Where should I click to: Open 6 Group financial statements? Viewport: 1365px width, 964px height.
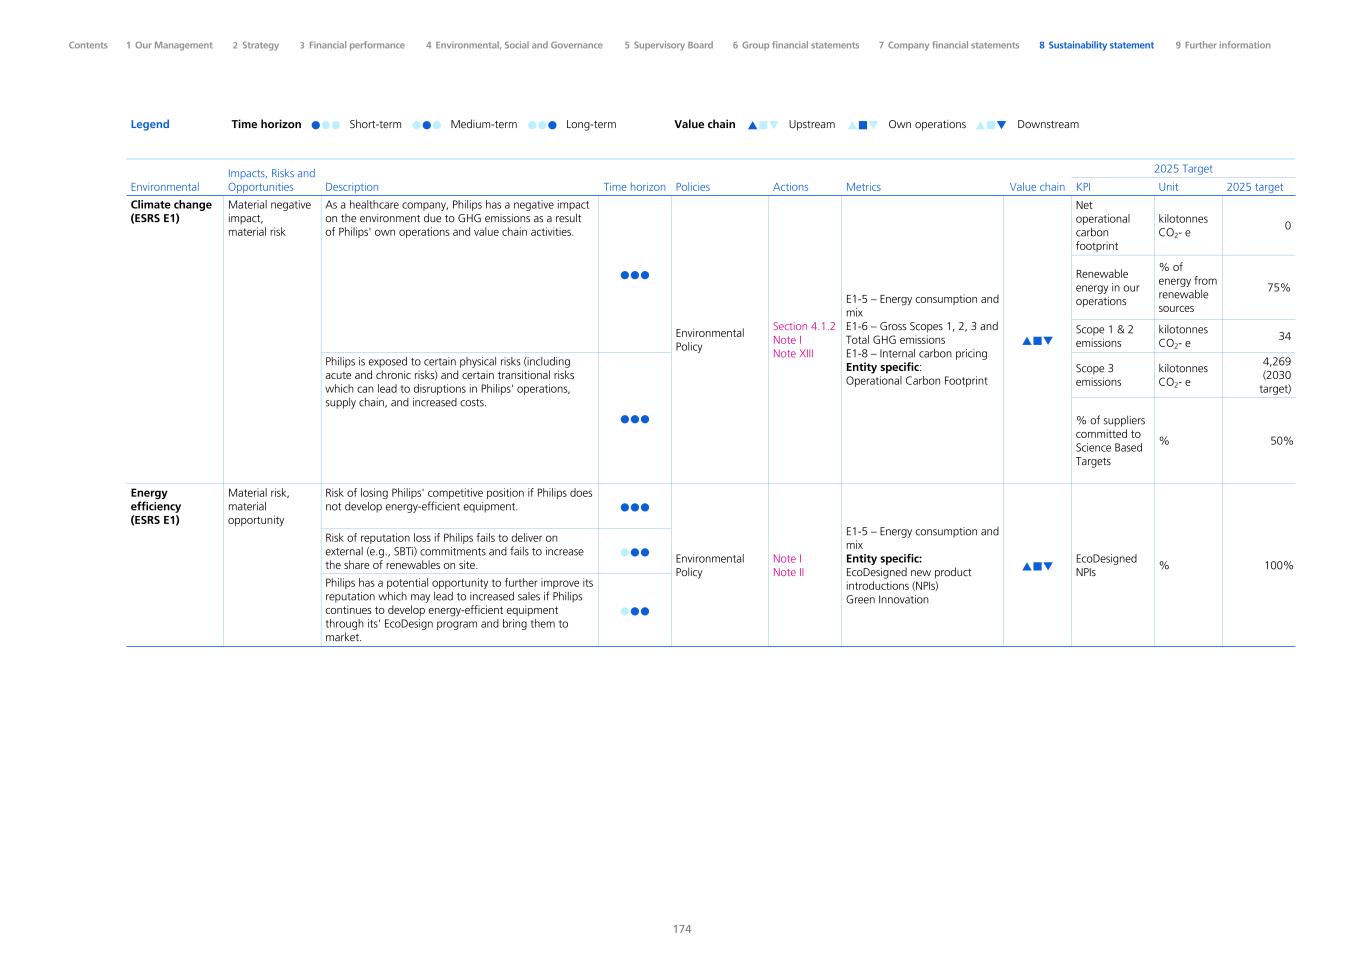click(x=796, y=45)
